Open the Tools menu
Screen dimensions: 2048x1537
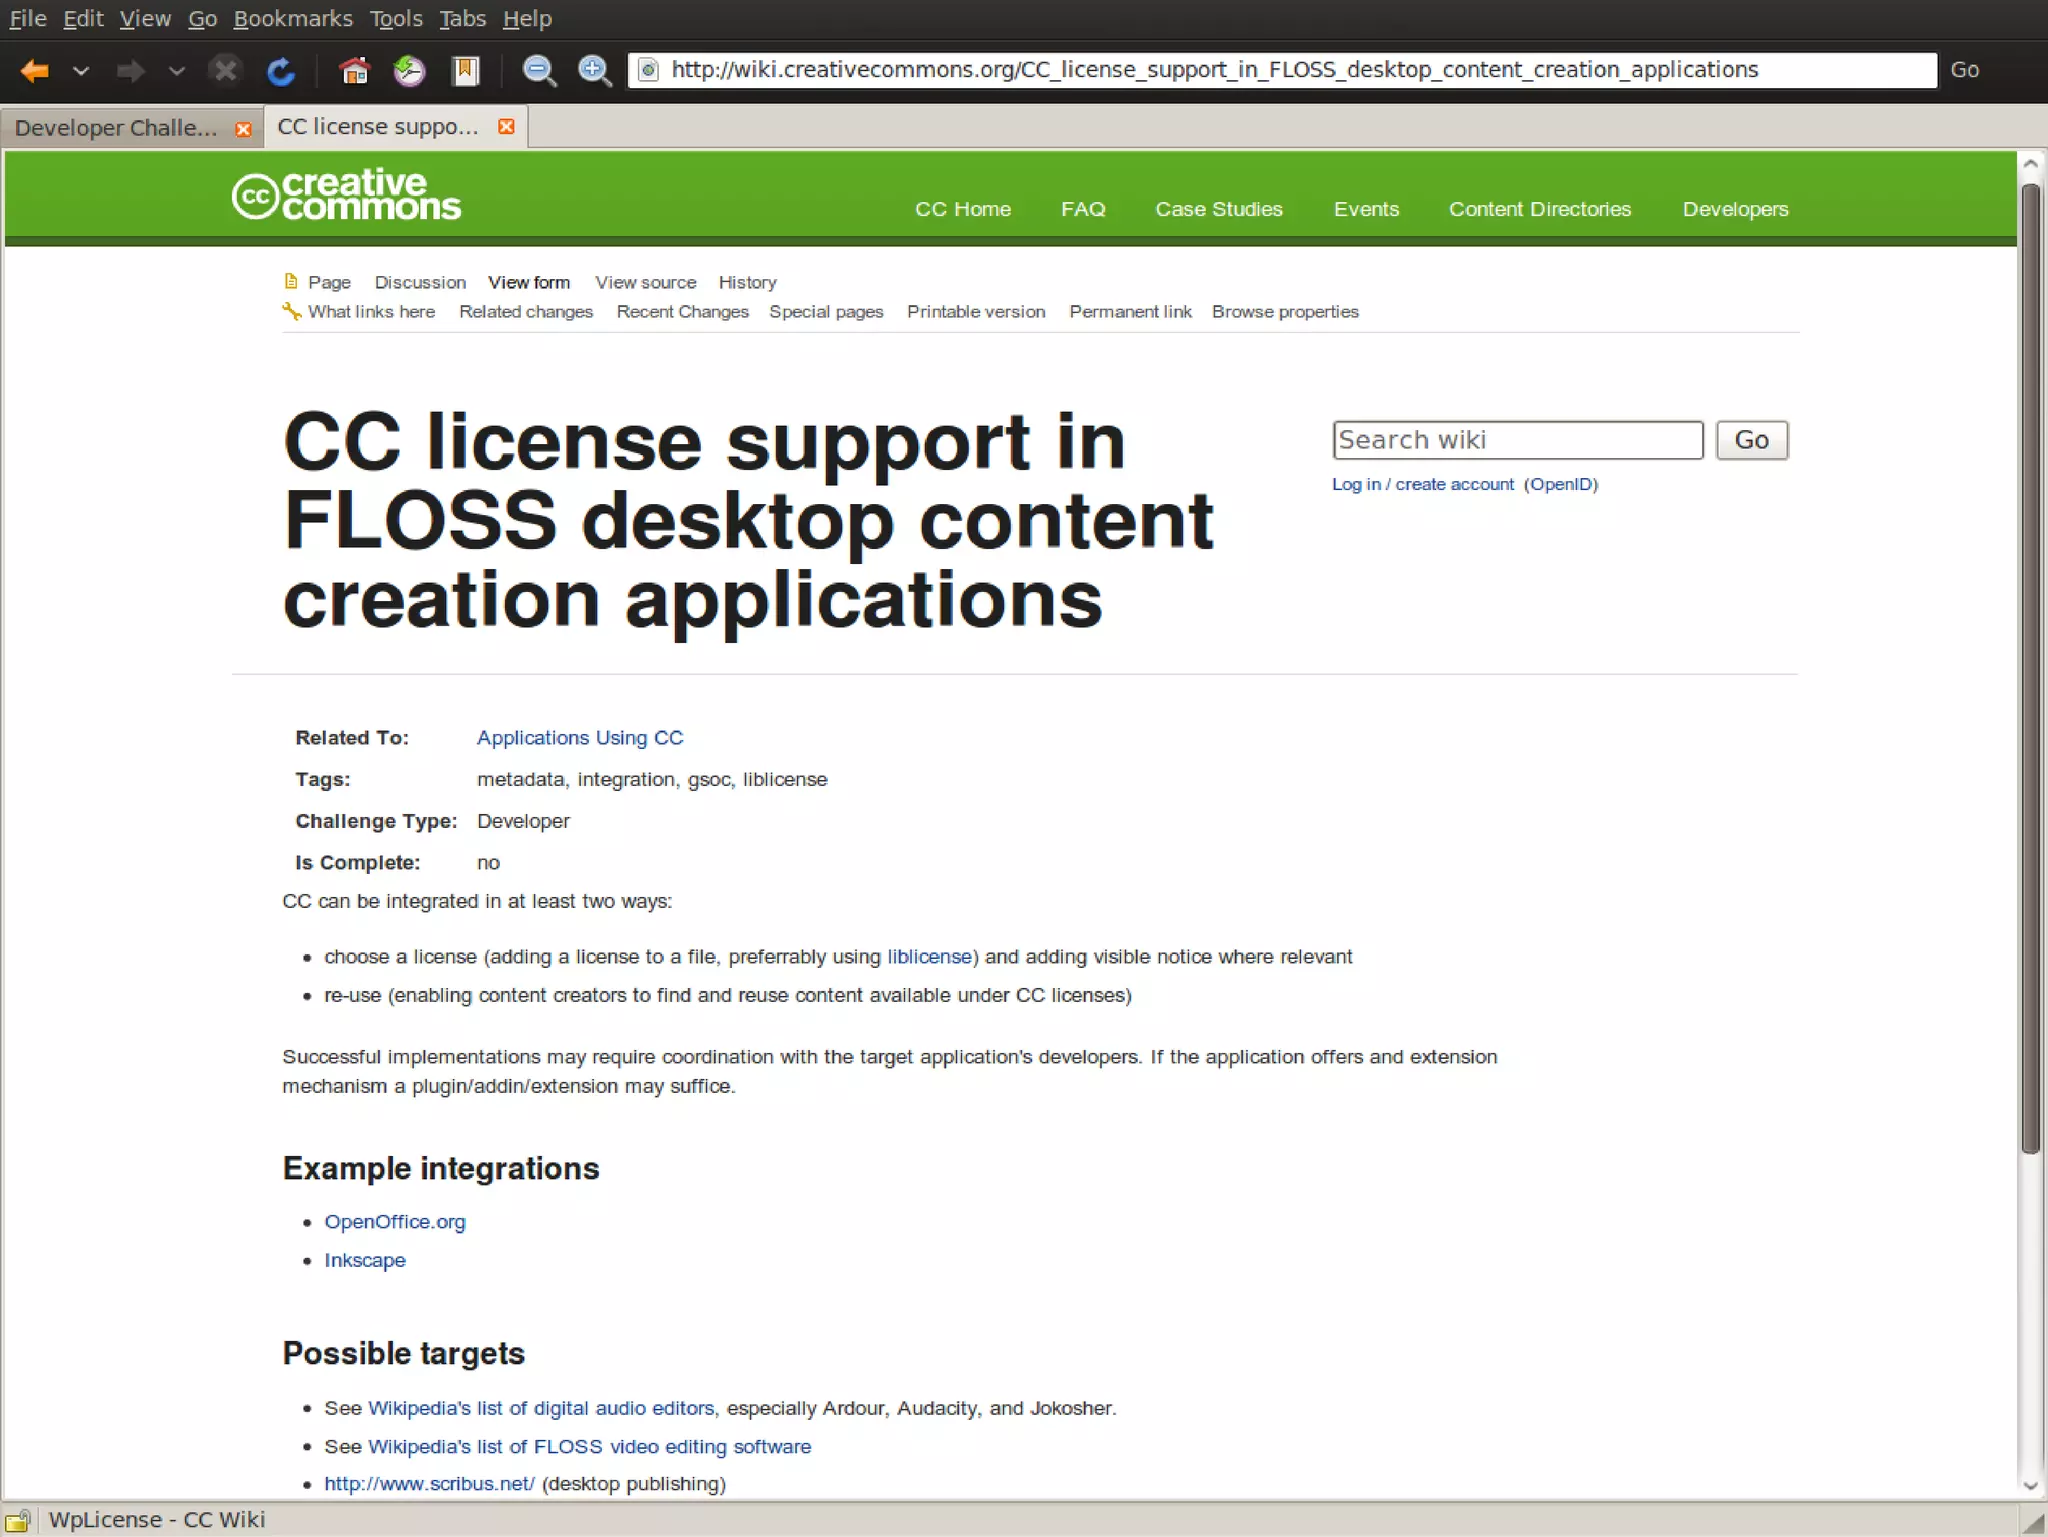pyautogui.click(x=396, y=19)
